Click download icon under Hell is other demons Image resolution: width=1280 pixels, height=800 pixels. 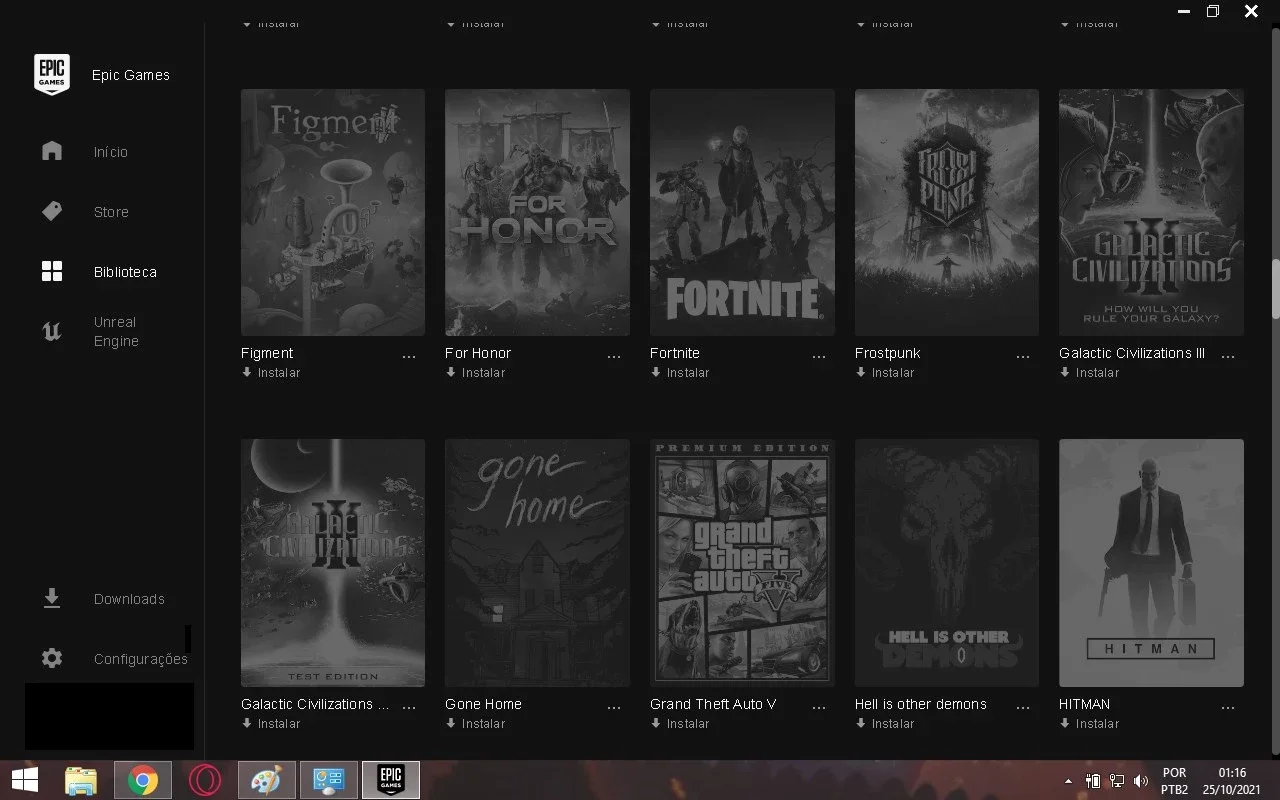click(x=861, y=723)
